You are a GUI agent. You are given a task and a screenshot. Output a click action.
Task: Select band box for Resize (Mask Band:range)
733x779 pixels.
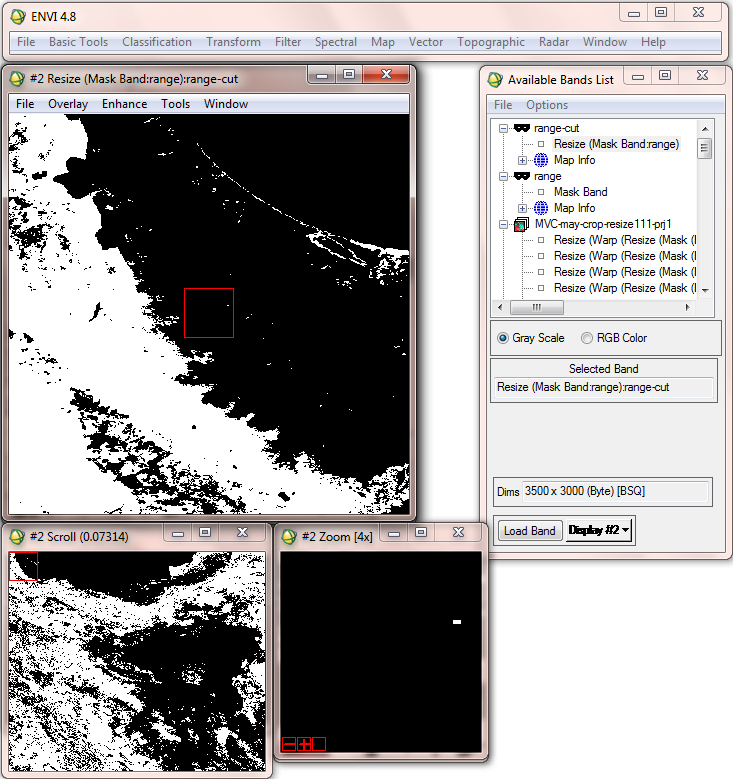click(541, 144)
